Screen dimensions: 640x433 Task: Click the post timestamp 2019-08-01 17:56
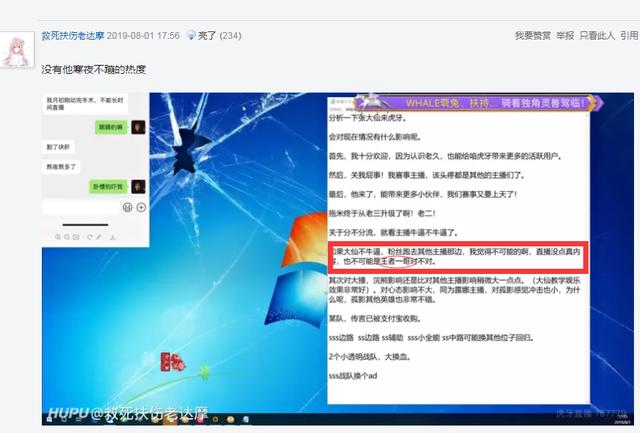[143, 36]
